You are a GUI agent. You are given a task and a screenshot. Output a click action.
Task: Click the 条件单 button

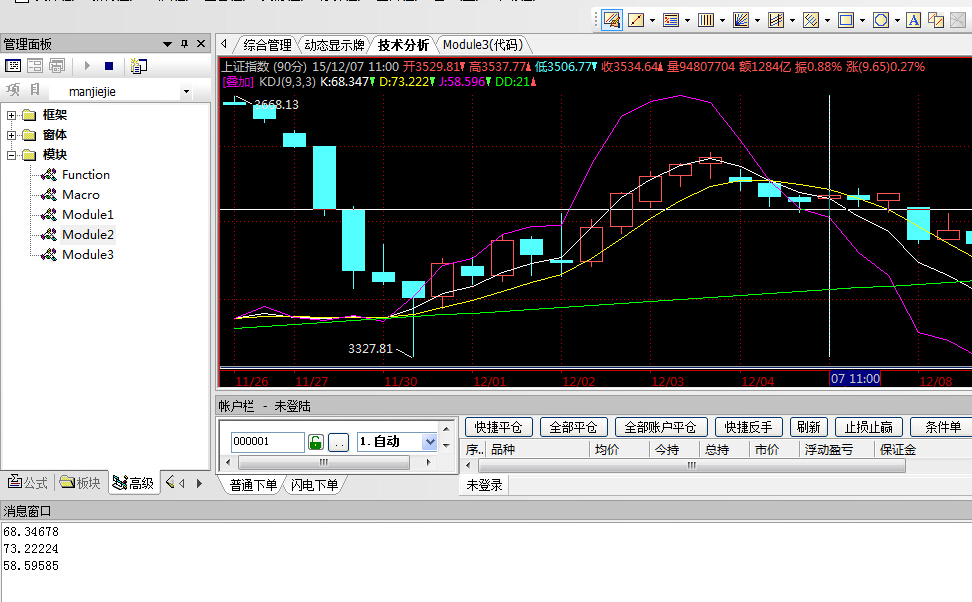[942, 427]
